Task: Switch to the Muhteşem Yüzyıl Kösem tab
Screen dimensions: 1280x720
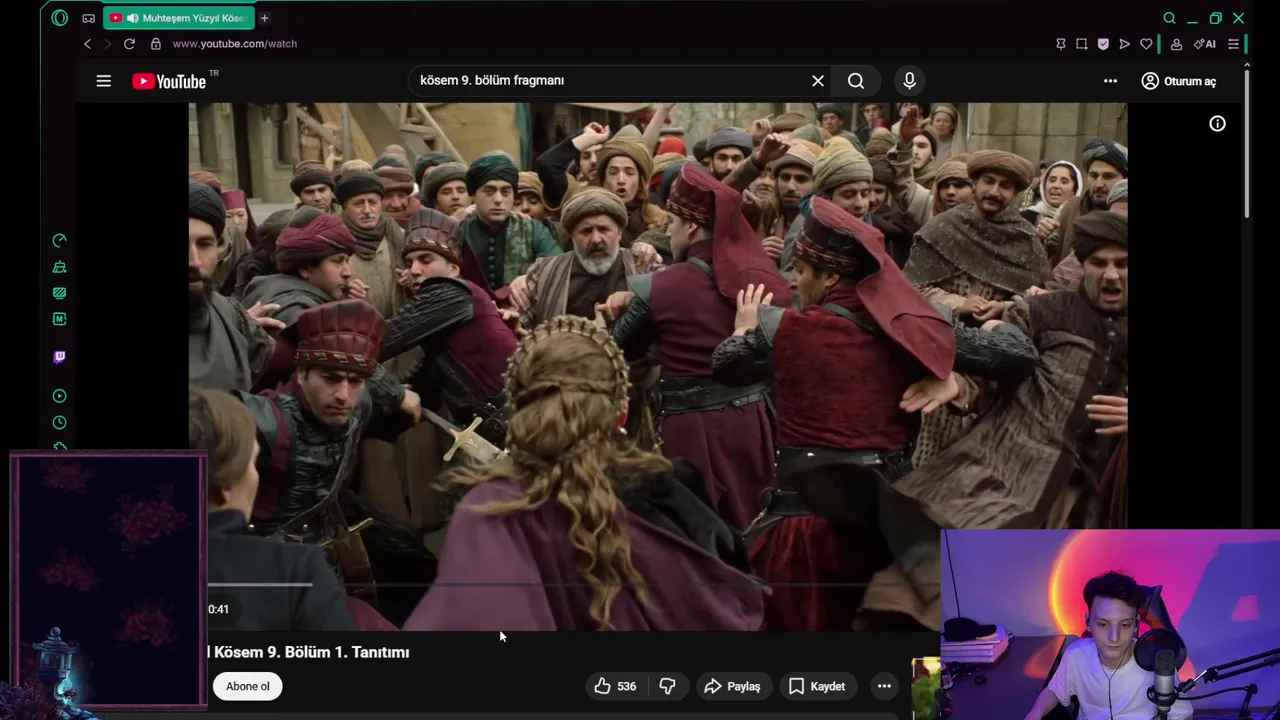Action: (x=180, y=18)
